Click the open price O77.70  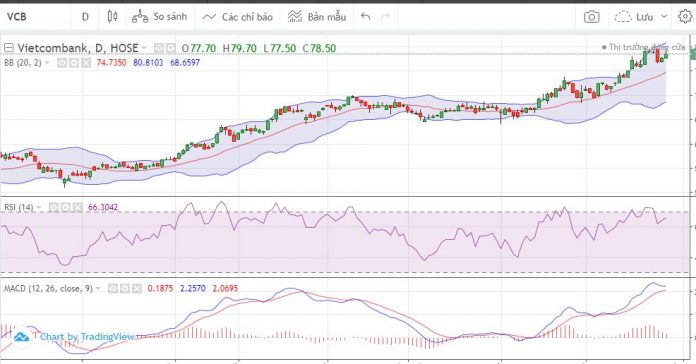click(199, 48)
